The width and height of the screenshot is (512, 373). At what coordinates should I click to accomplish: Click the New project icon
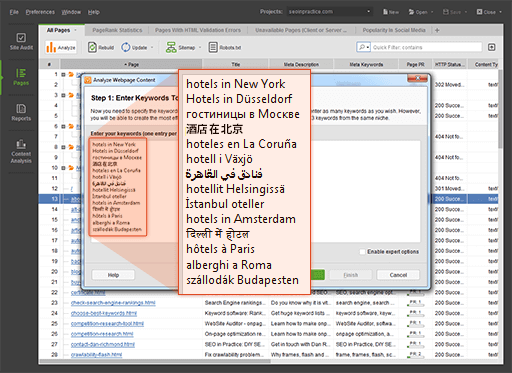pyautogui.click(x=385, y=12)
